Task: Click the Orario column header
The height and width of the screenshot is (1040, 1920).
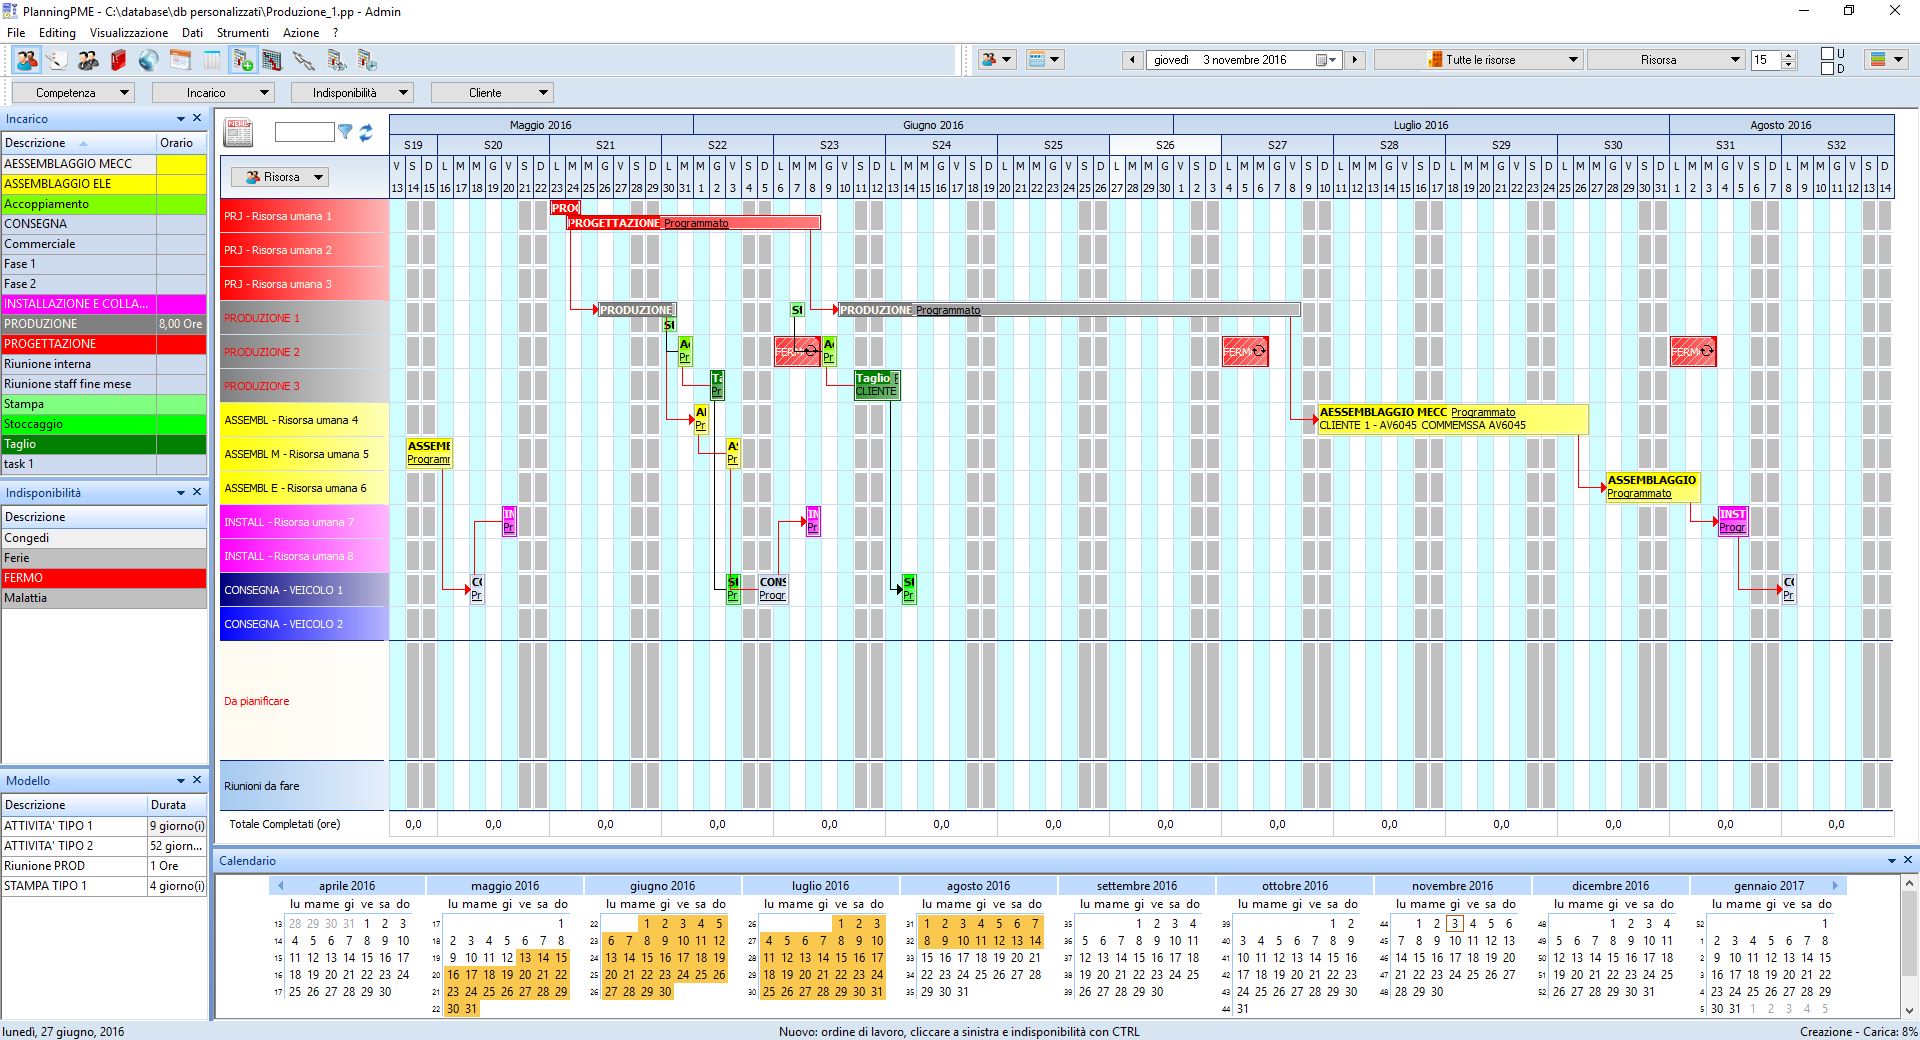Action: pos(181,143)
